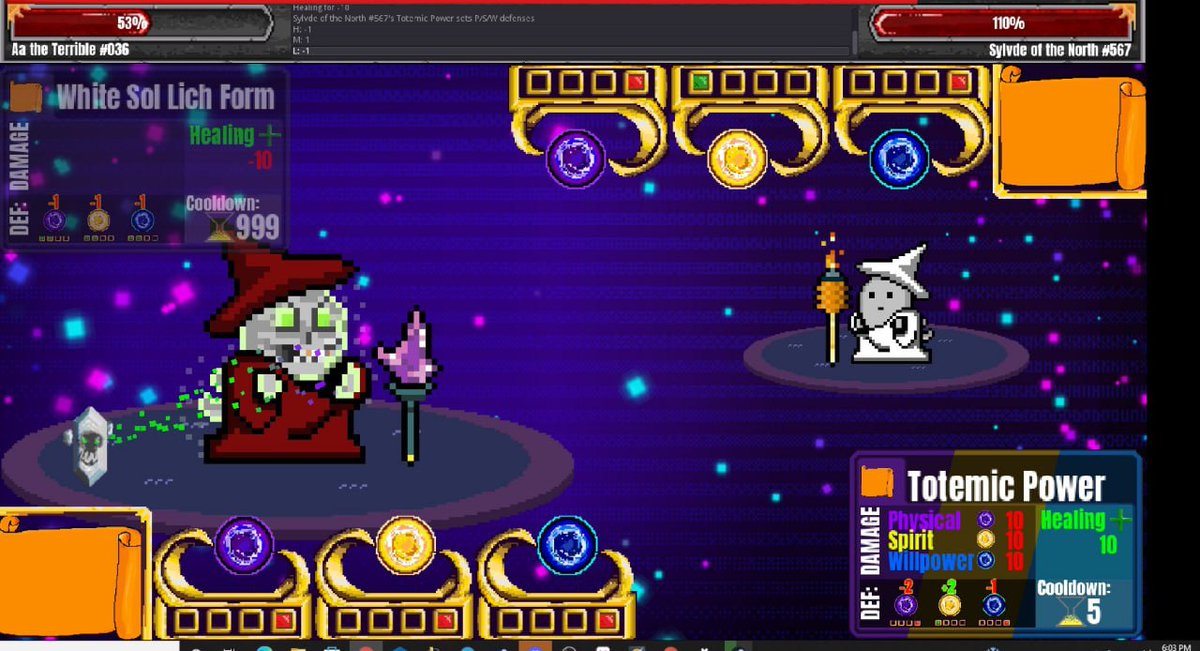Click the player's blue Willpower orb
The image size is (1200, 651).
[567, 545]
